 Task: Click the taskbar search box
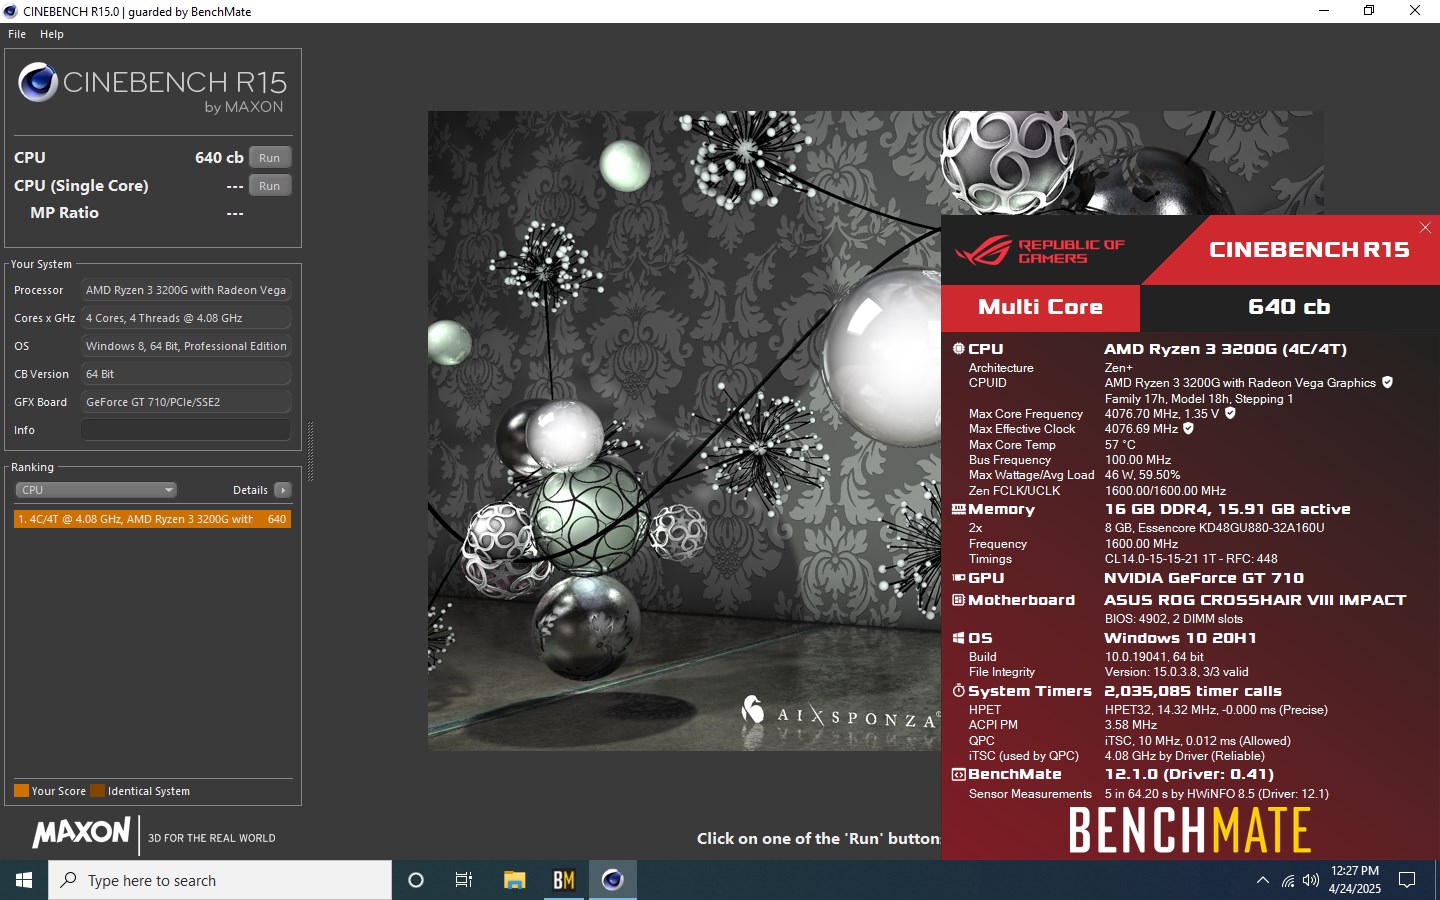[x=220, y=880]
